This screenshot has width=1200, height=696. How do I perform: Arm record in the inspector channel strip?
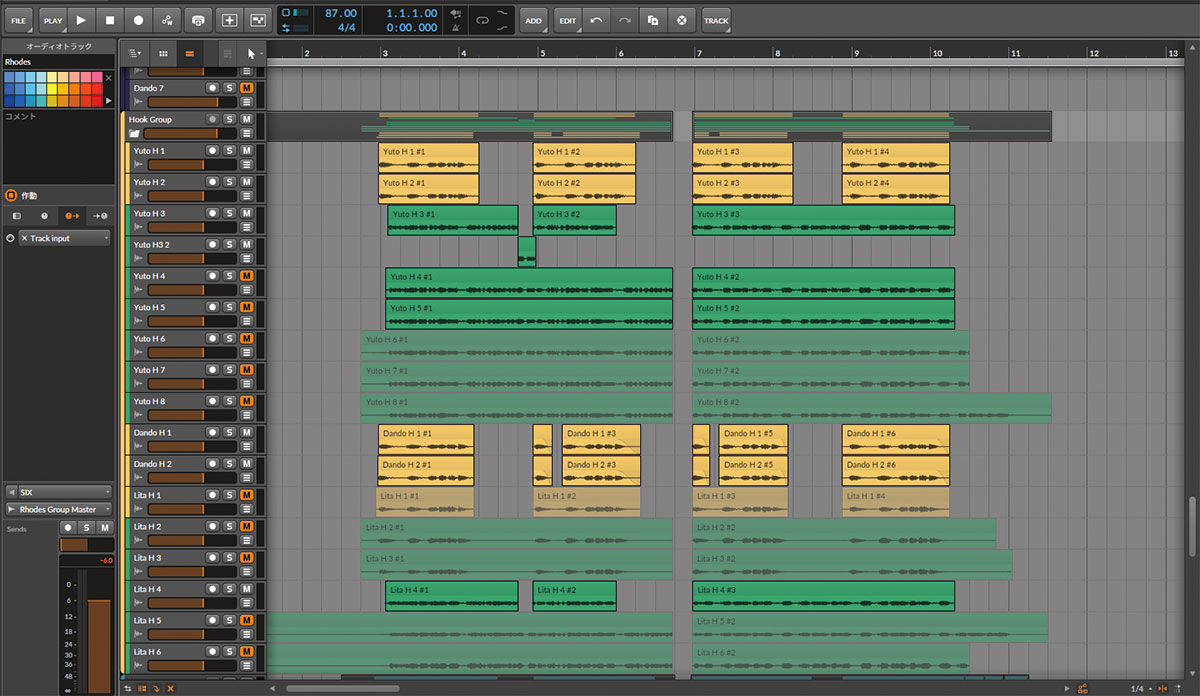(68, 528)
